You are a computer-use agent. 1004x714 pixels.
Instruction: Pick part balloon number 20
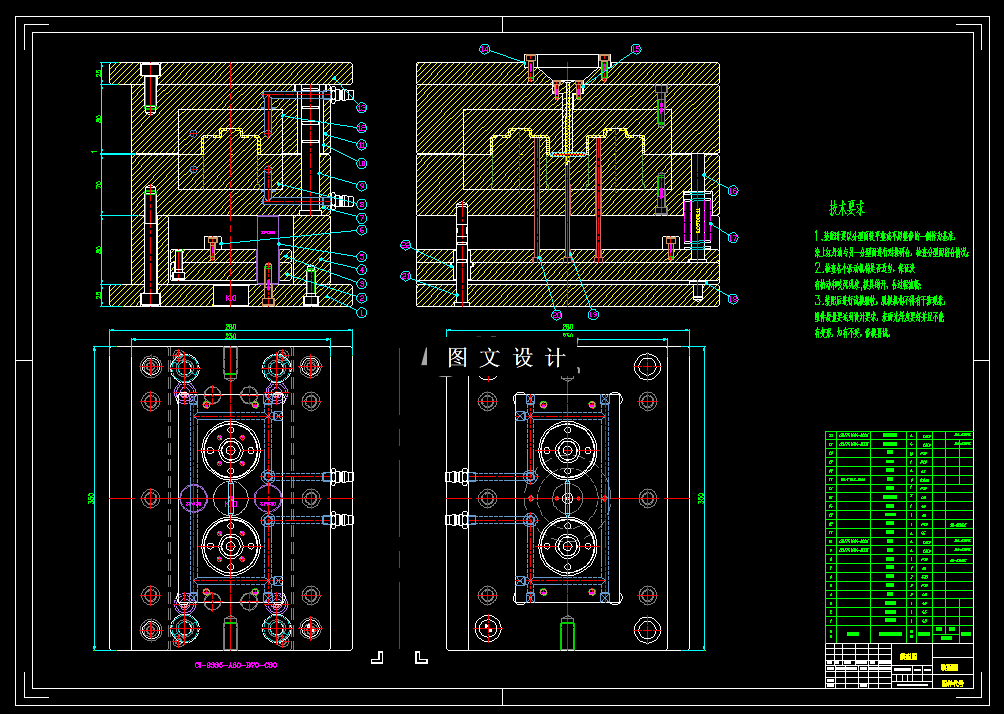tap(556, 314)
